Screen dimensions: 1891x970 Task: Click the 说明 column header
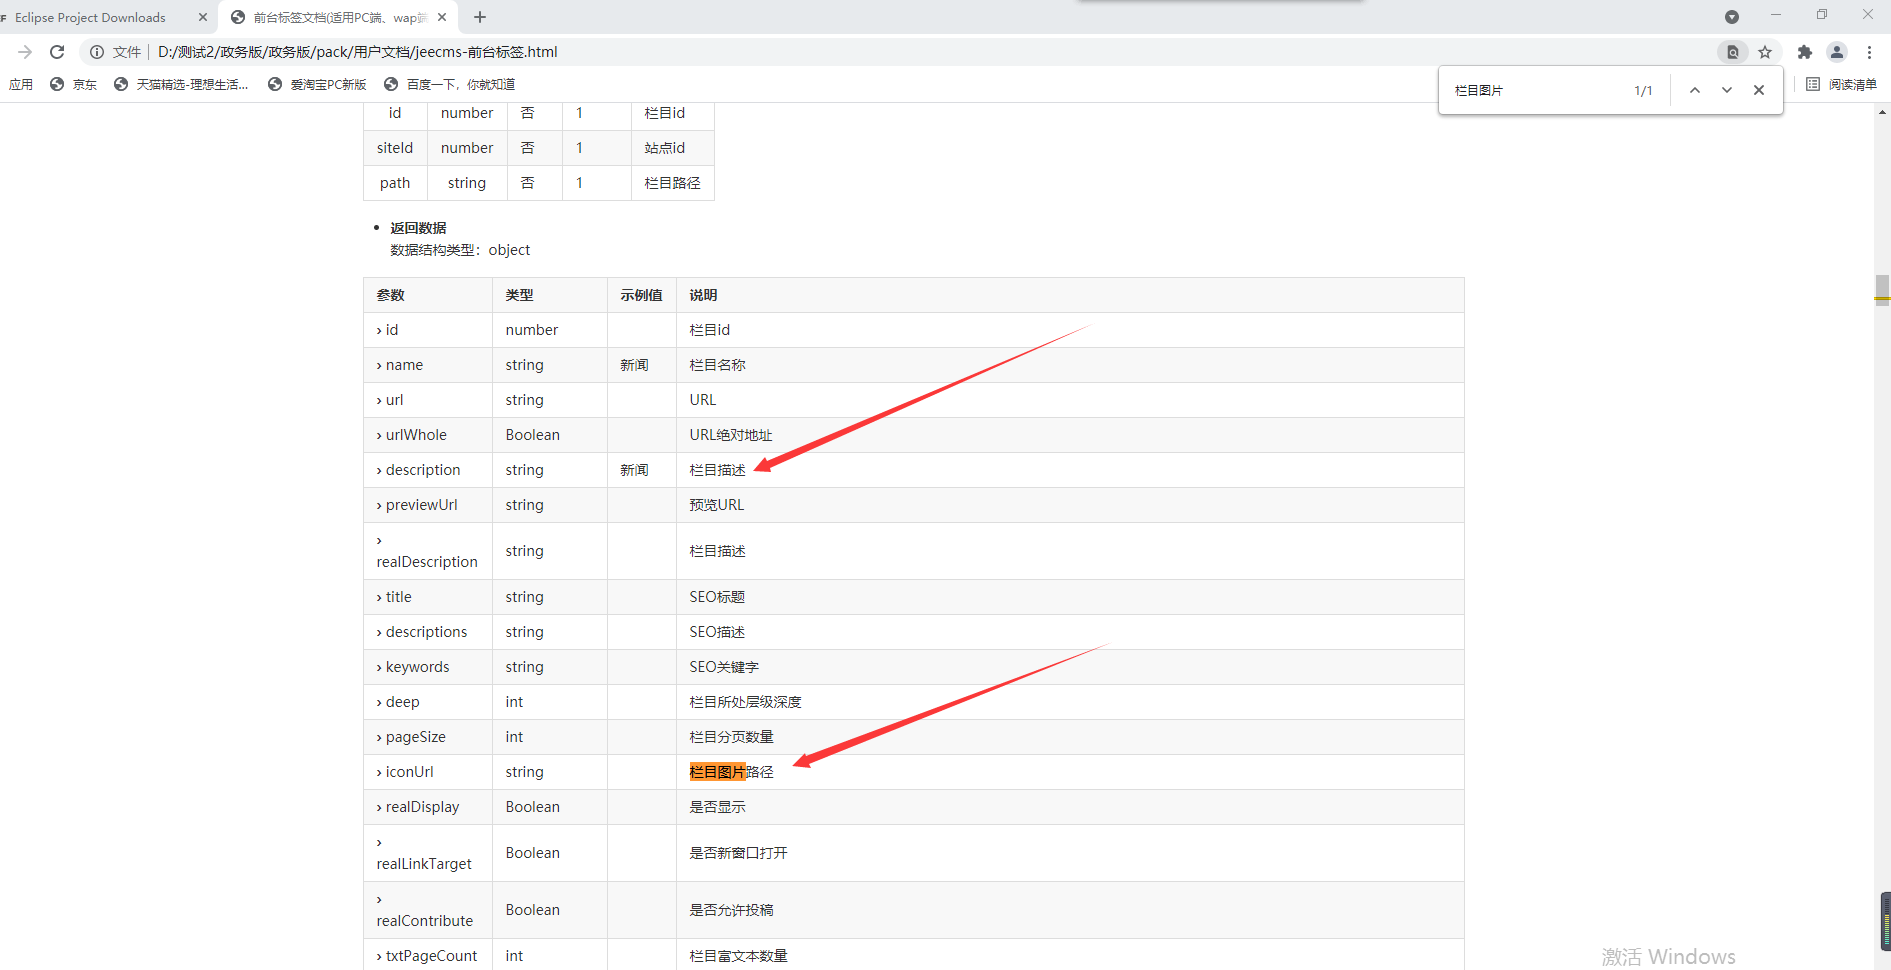click(x=1070, y=295)
